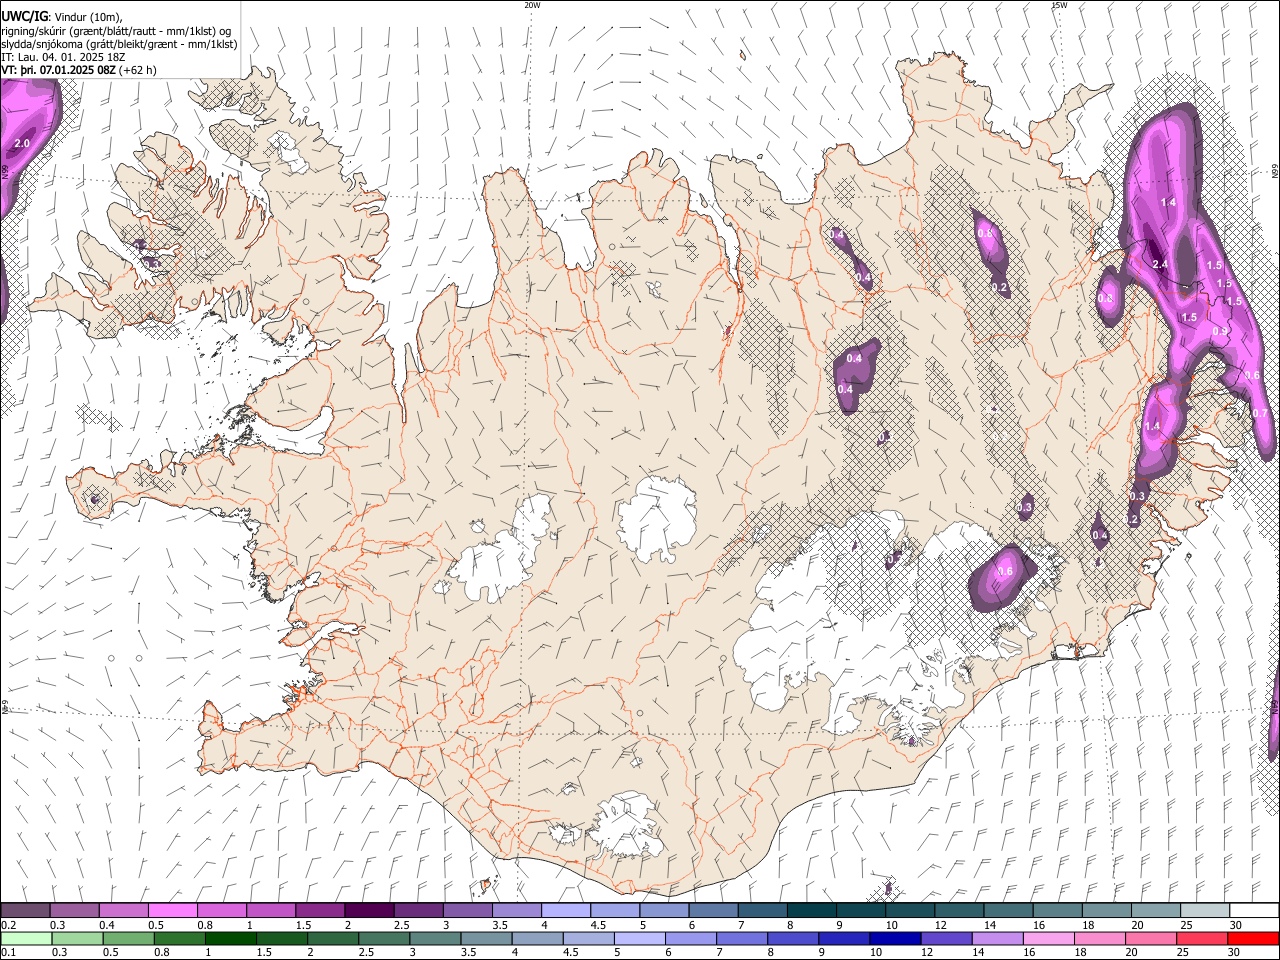
Task: Click the "slydda/snjókoma" legend description line
Action: coord(119,44)
